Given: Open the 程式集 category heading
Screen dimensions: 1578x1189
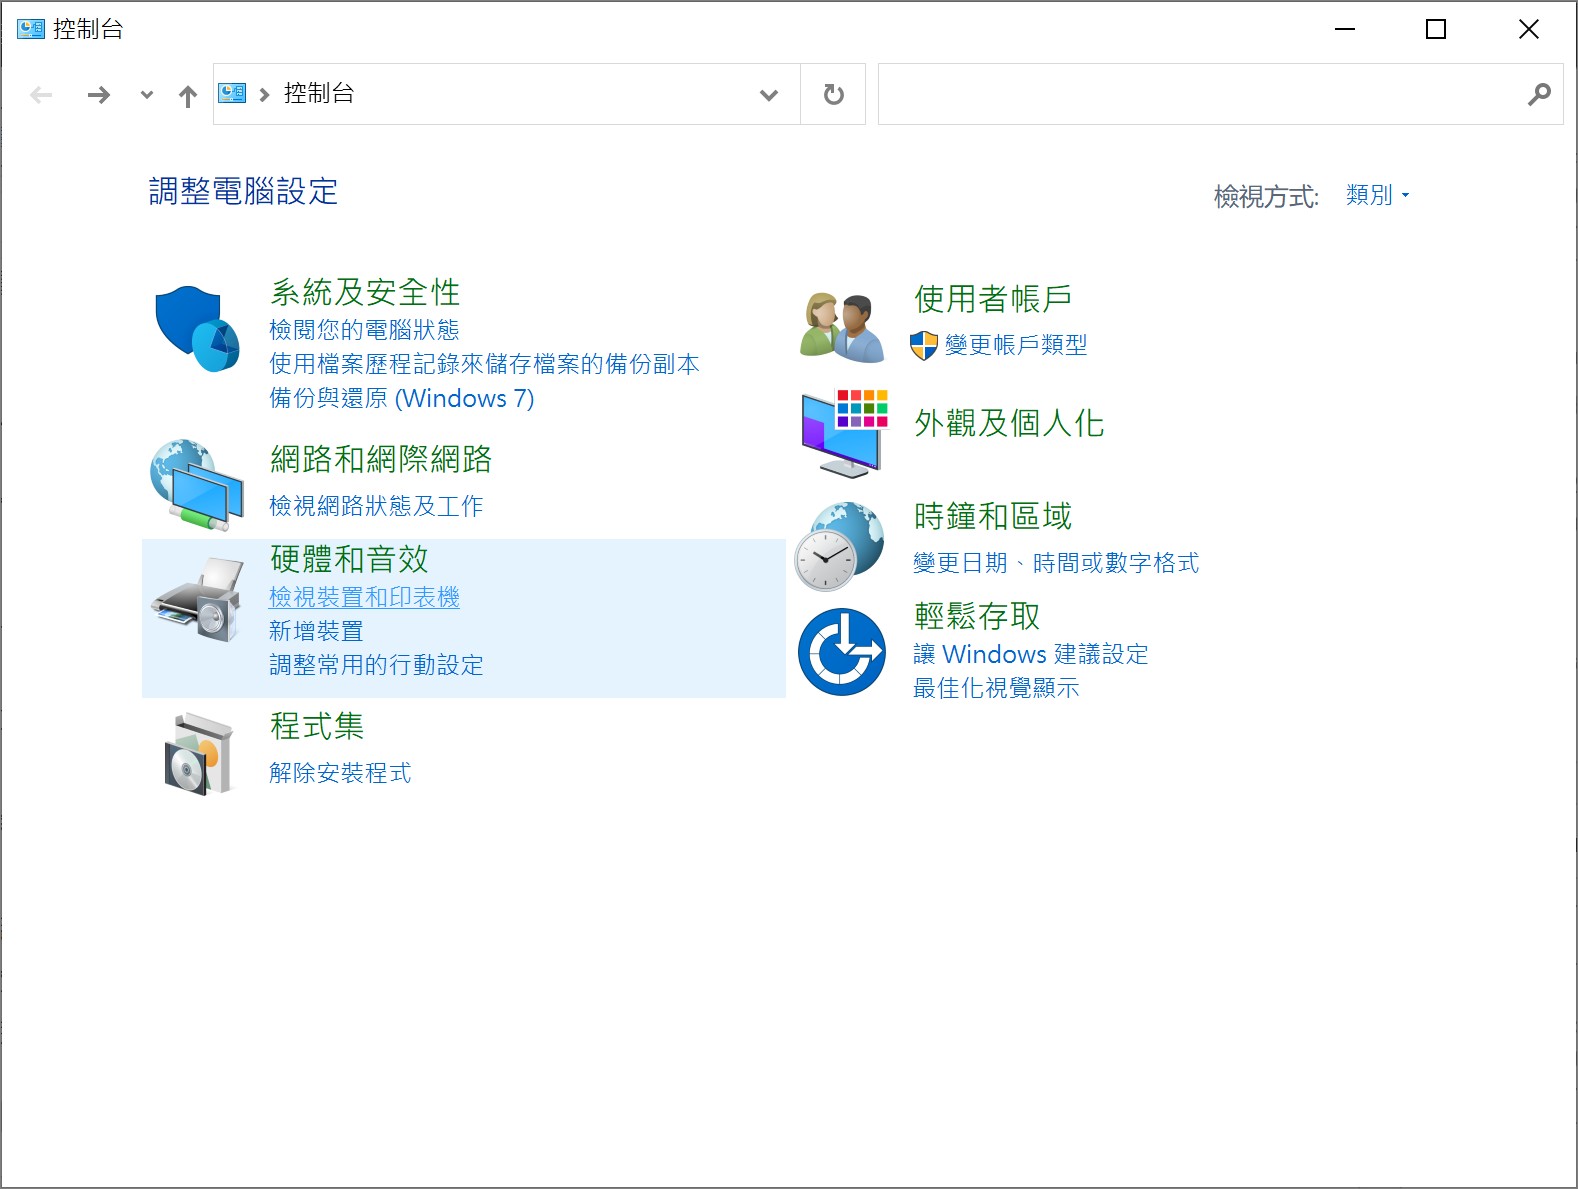Looking at the screenshot, I should (x=317, y=726).
